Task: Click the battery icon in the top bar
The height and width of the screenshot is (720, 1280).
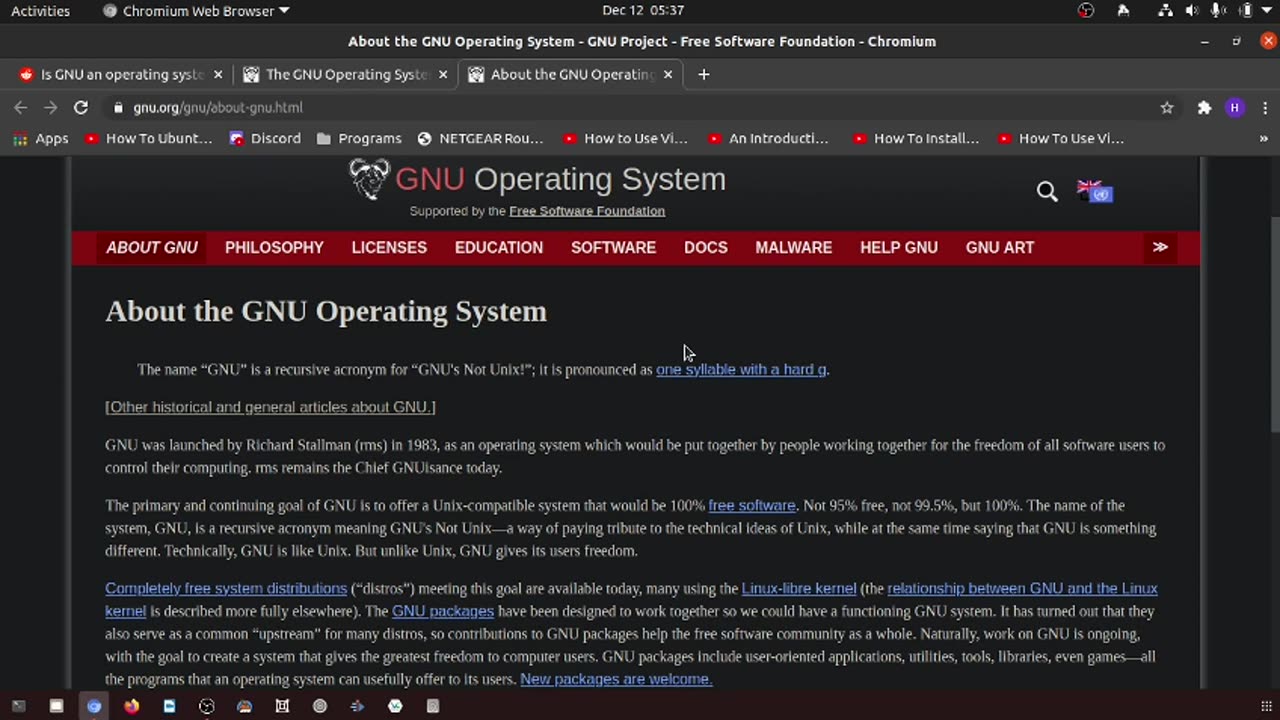Action: click(1245, 11)
